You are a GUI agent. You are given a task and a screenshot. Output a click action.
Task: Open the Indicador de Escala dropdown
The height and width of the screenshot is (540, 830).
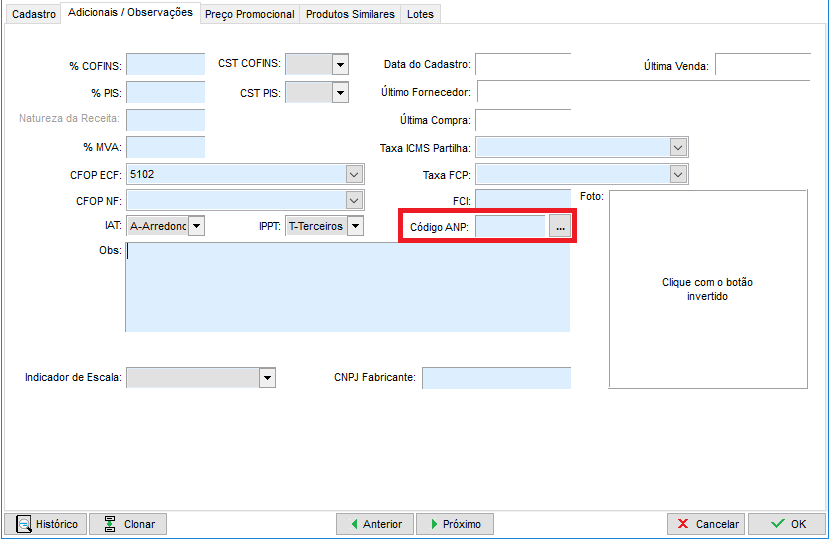[x=267, y=378]
